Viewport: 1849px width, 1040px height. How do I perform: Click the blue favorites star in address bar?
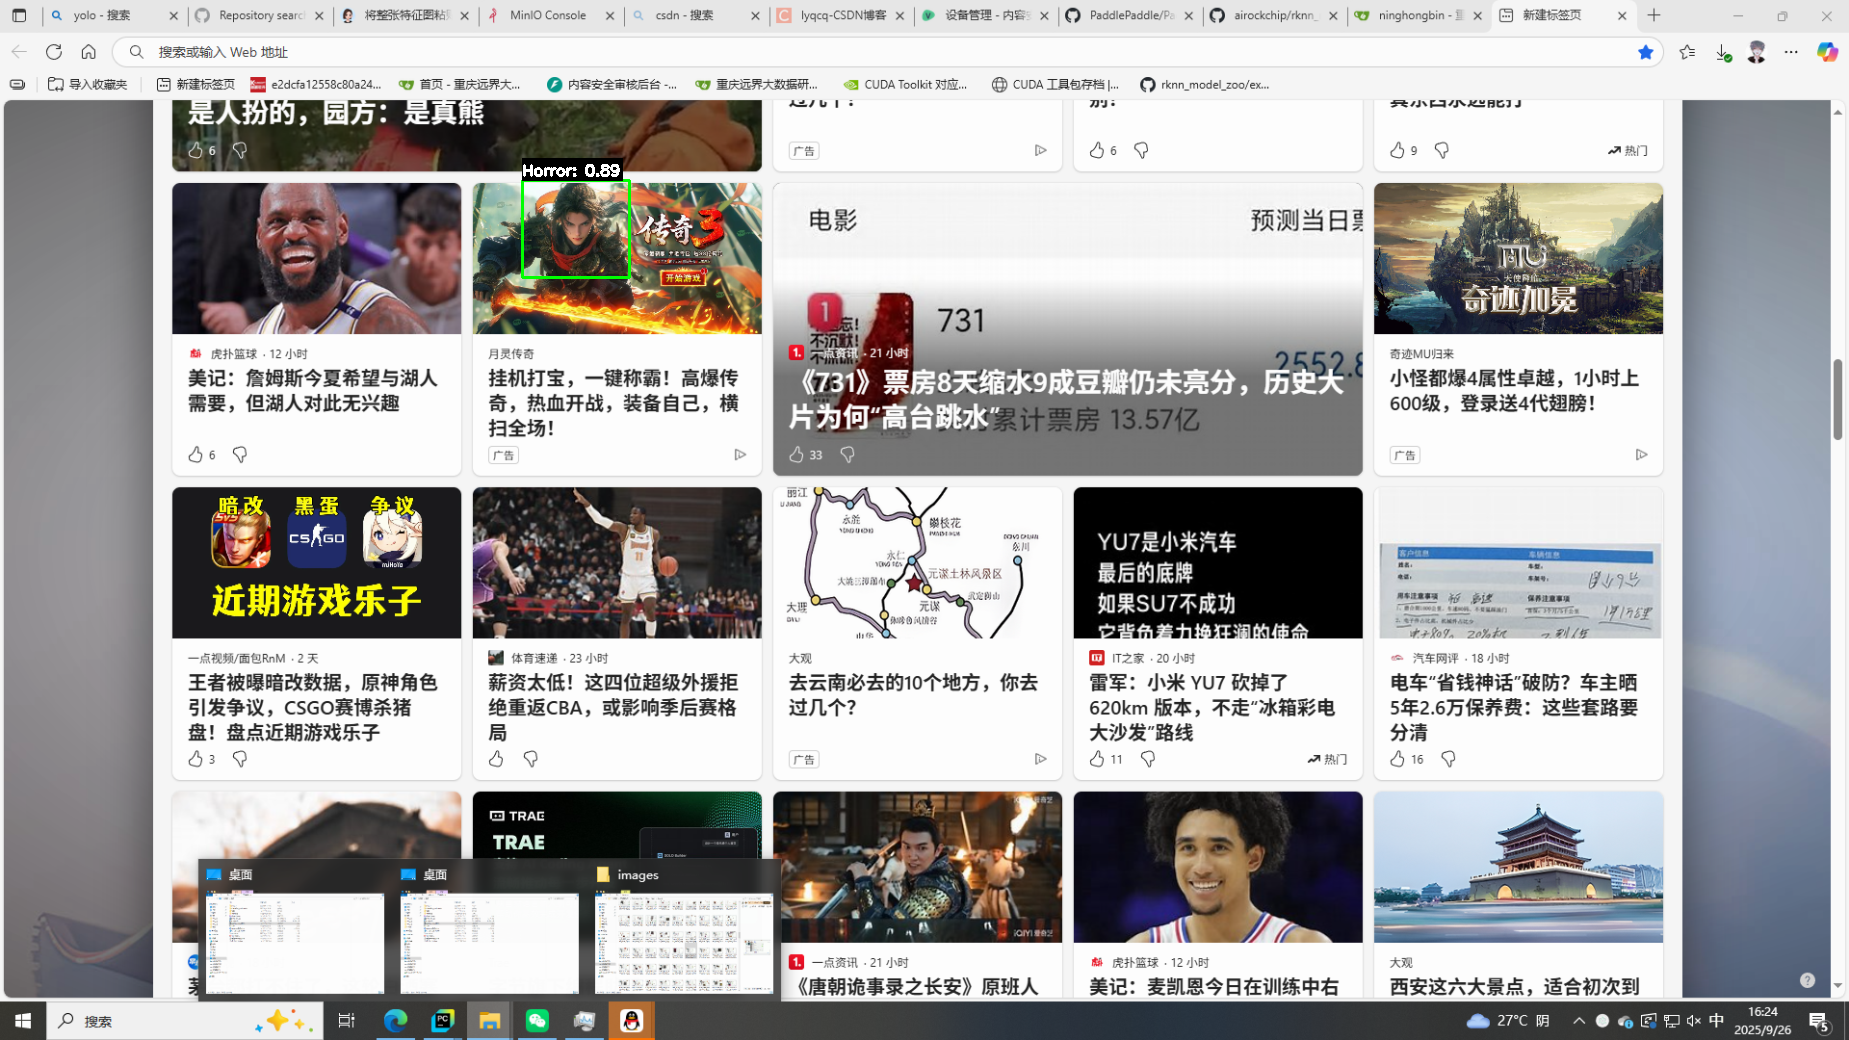[x=1645, y=52]
